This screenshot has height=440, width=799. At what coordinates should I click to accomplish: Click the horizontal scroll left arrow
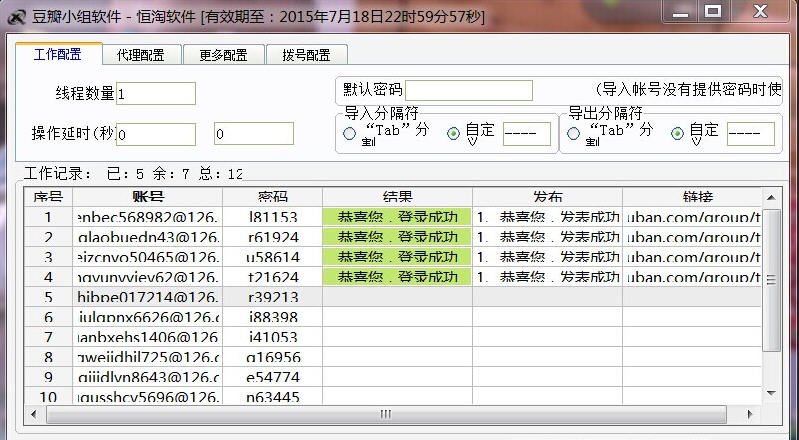(34, 414)
